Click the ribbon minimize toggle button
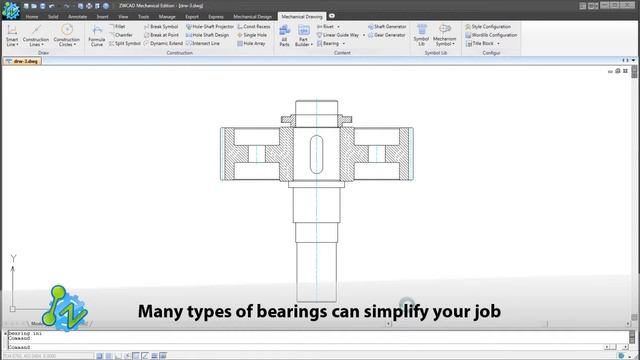The image size is (640, 360). click(x=332, y=16)
